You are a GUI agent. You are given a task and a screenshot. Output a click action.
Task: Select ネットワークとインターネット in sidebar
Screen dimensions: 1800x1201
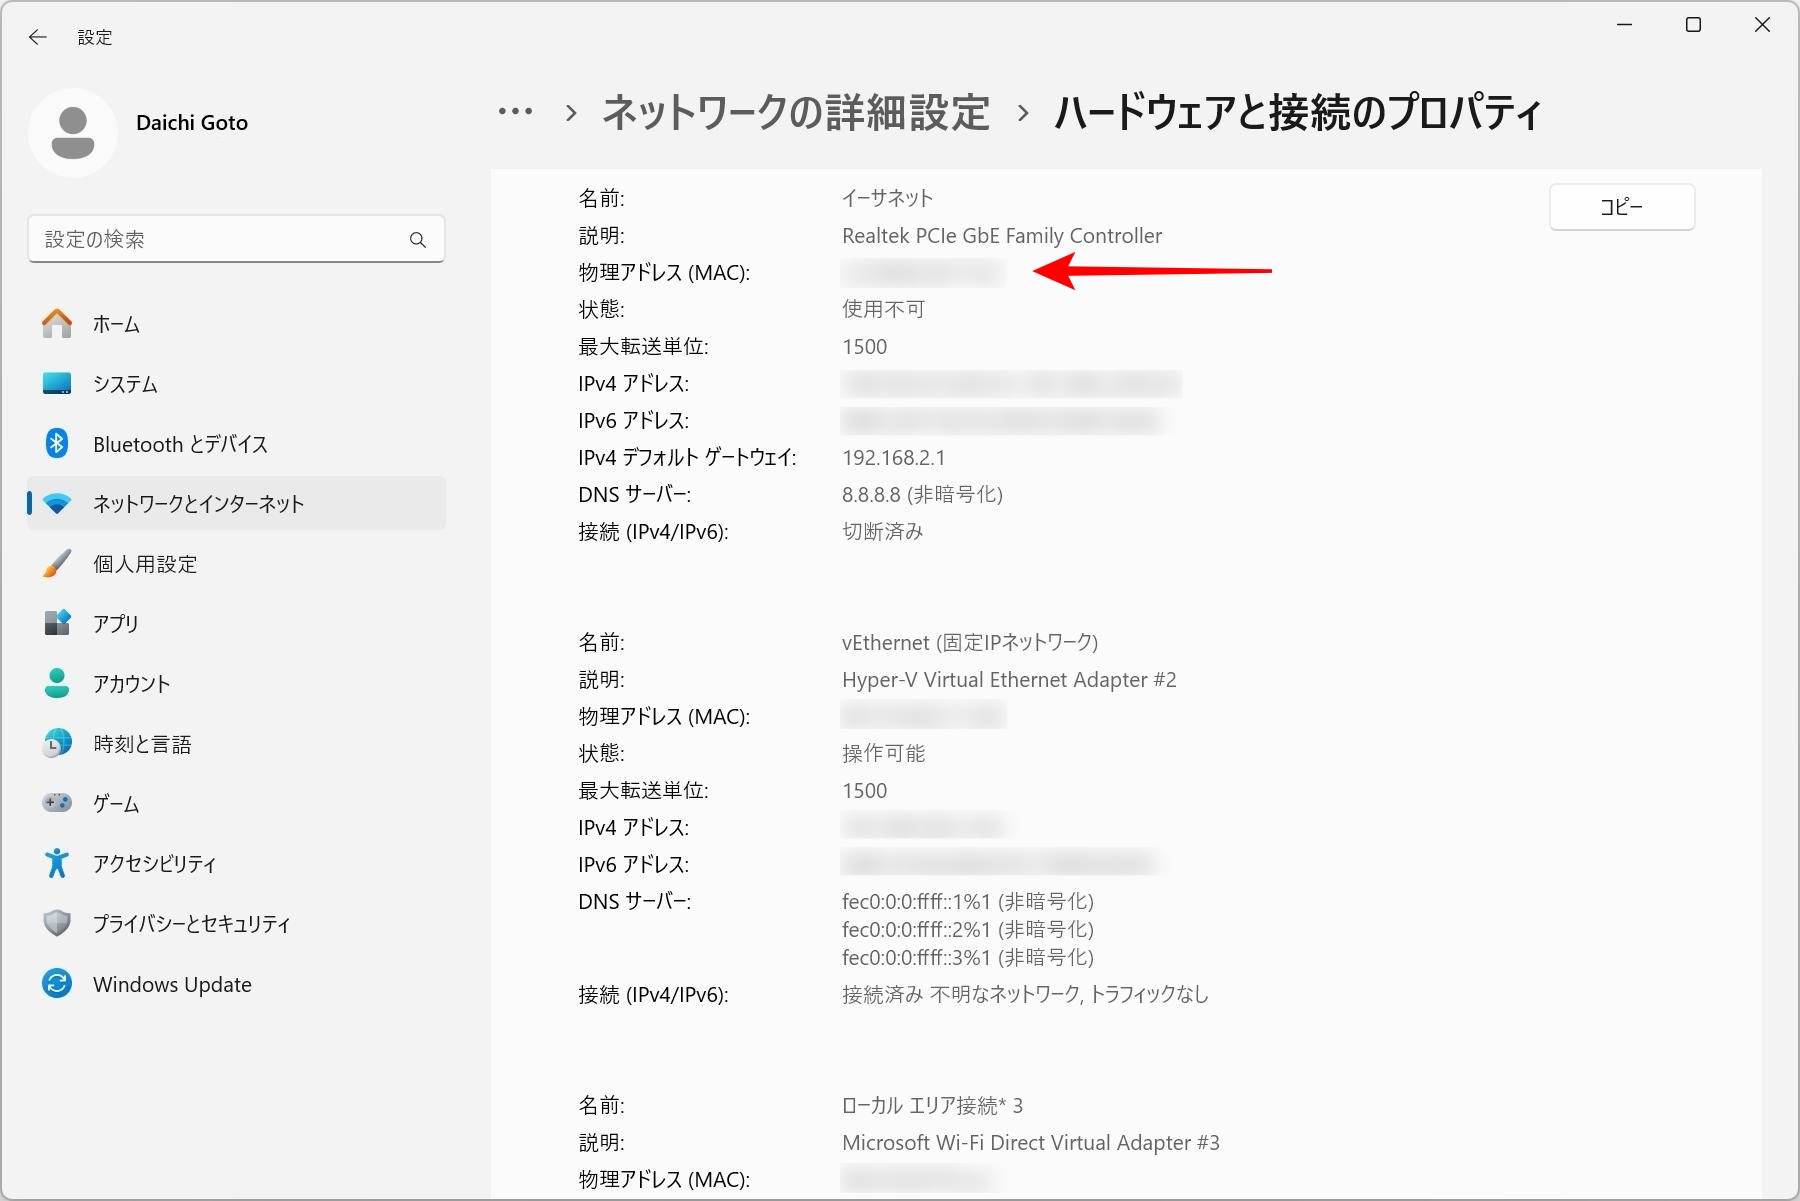click(236, 504)
